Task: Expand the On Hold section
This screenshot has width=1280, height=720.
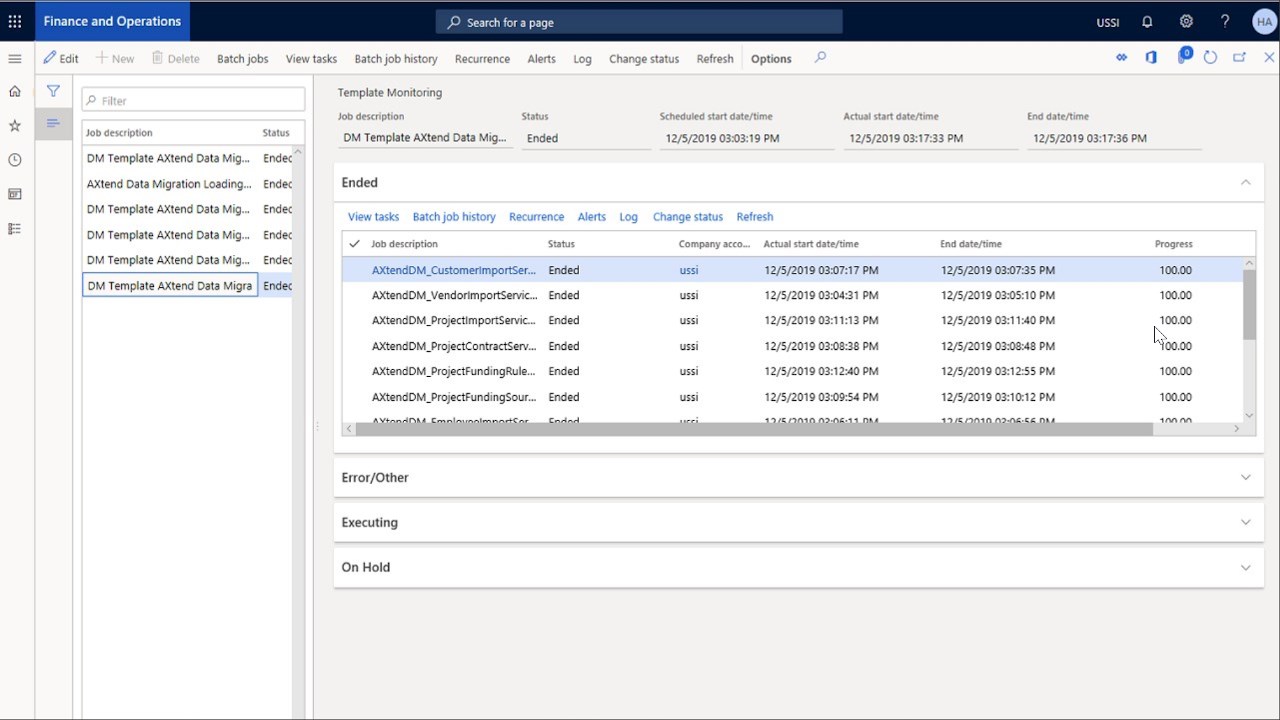Action: pyautogui.click(x=1245, y=568)
